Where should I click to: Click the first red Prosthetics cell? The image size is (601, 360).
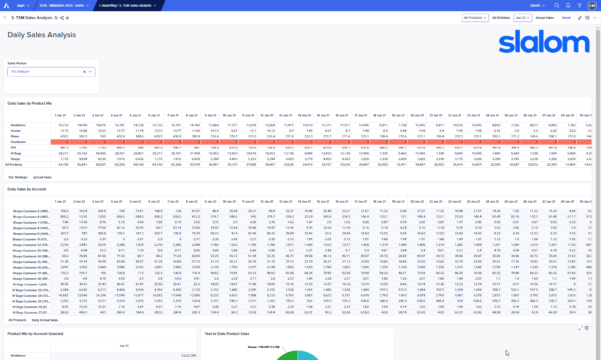[60, 142]
